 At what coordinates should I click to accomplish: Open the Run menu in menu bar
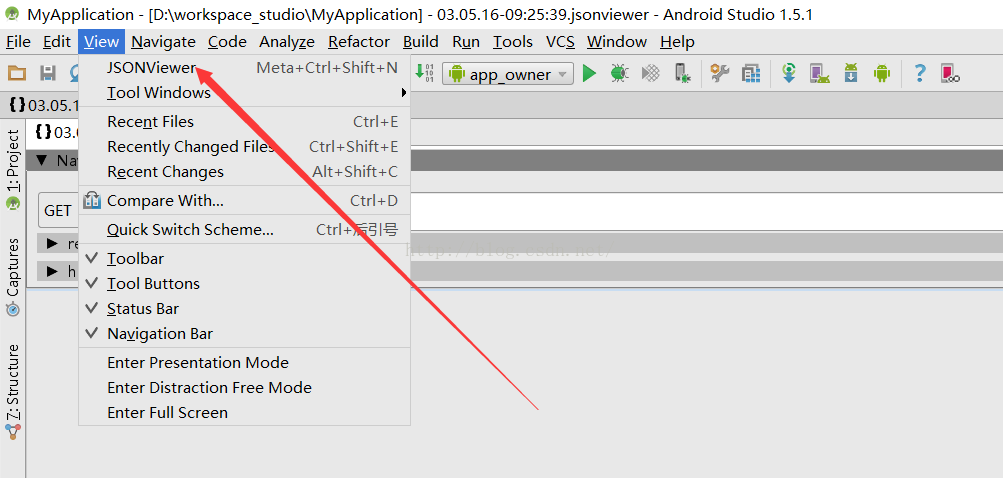tap(466, 42)
